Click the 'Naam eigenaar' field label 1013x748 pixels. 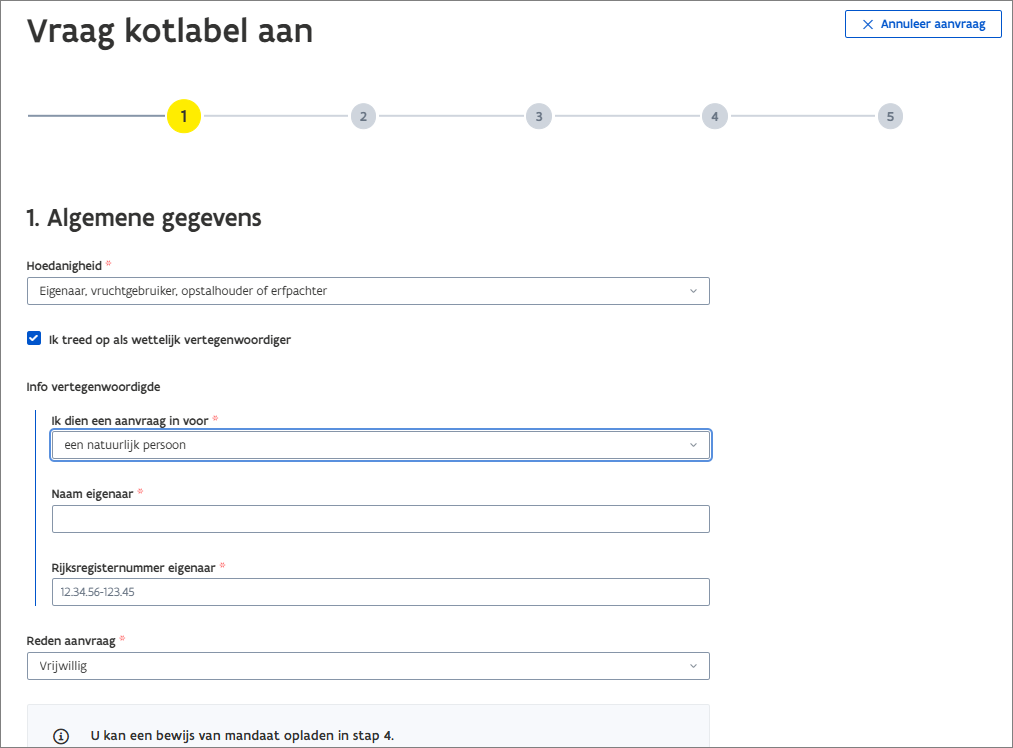pos(92,493)
